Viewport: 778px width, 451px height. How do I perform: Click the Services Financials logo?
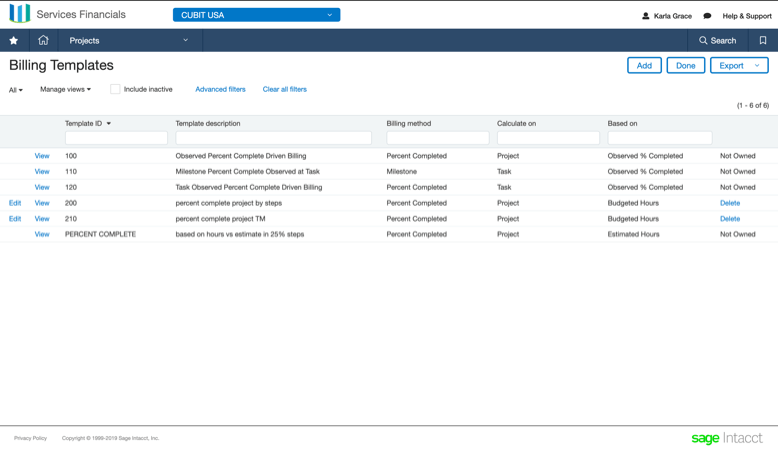pos(67,14)
